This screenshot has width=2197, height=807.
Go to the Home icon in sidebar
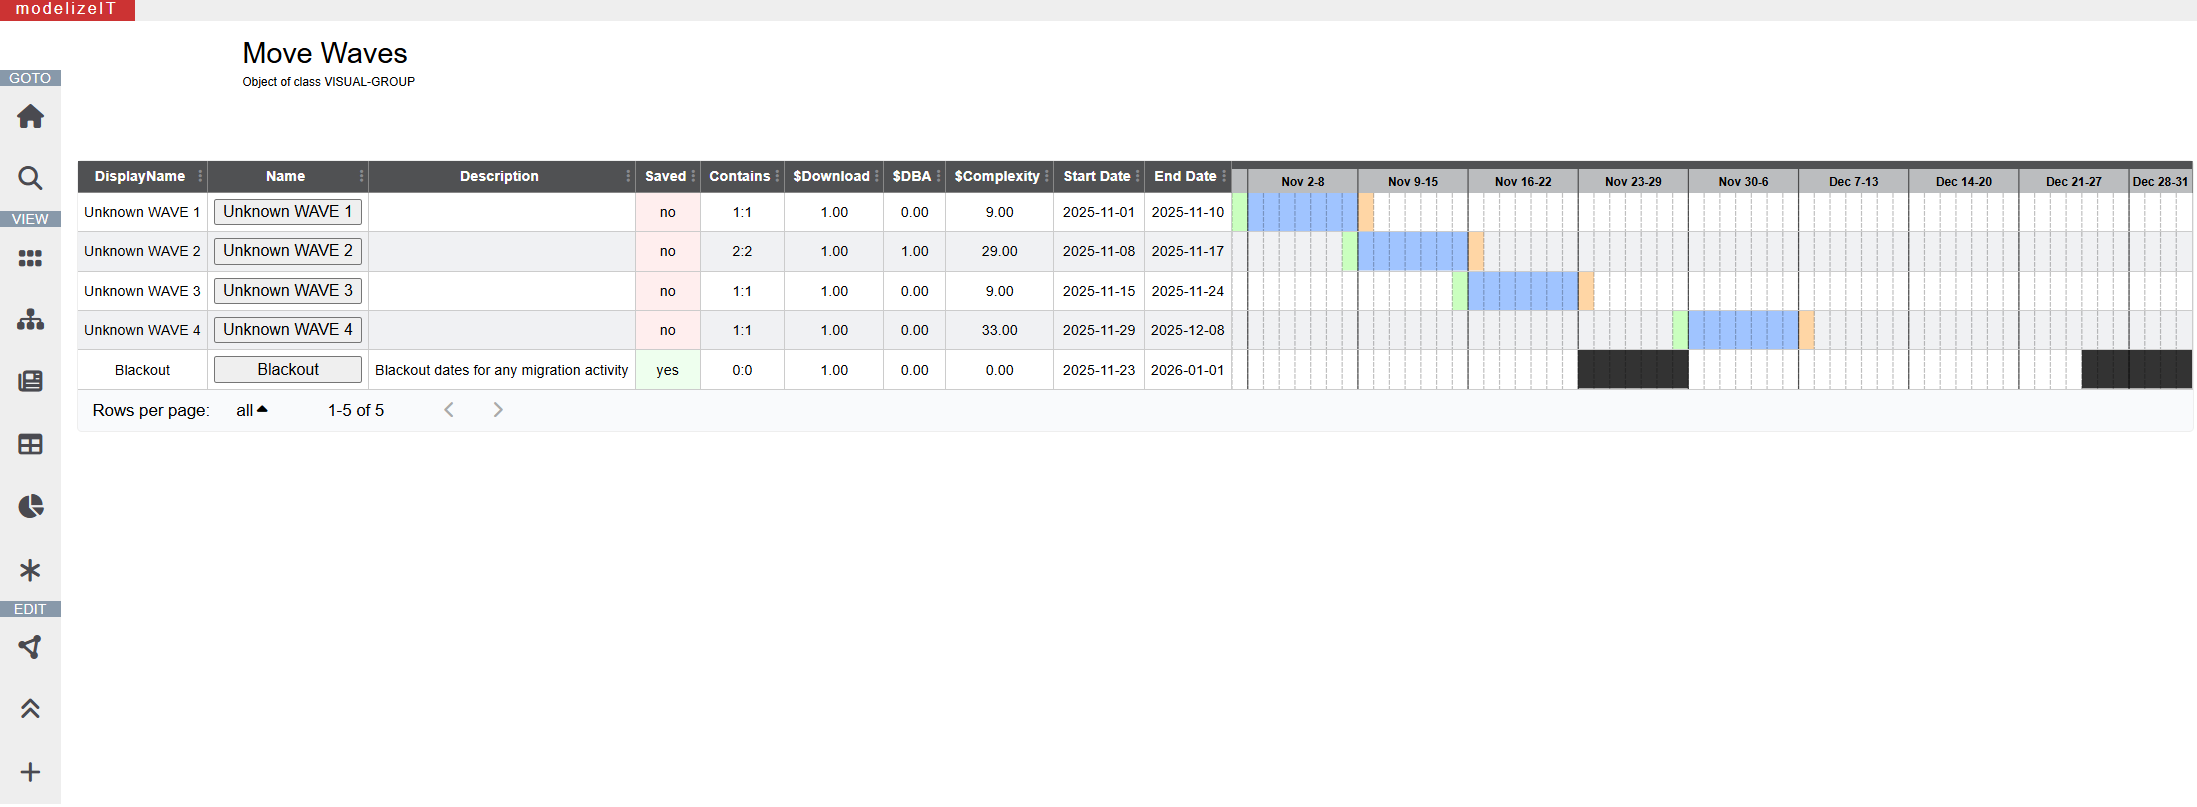pyautogui.click(x=30, y=117)
